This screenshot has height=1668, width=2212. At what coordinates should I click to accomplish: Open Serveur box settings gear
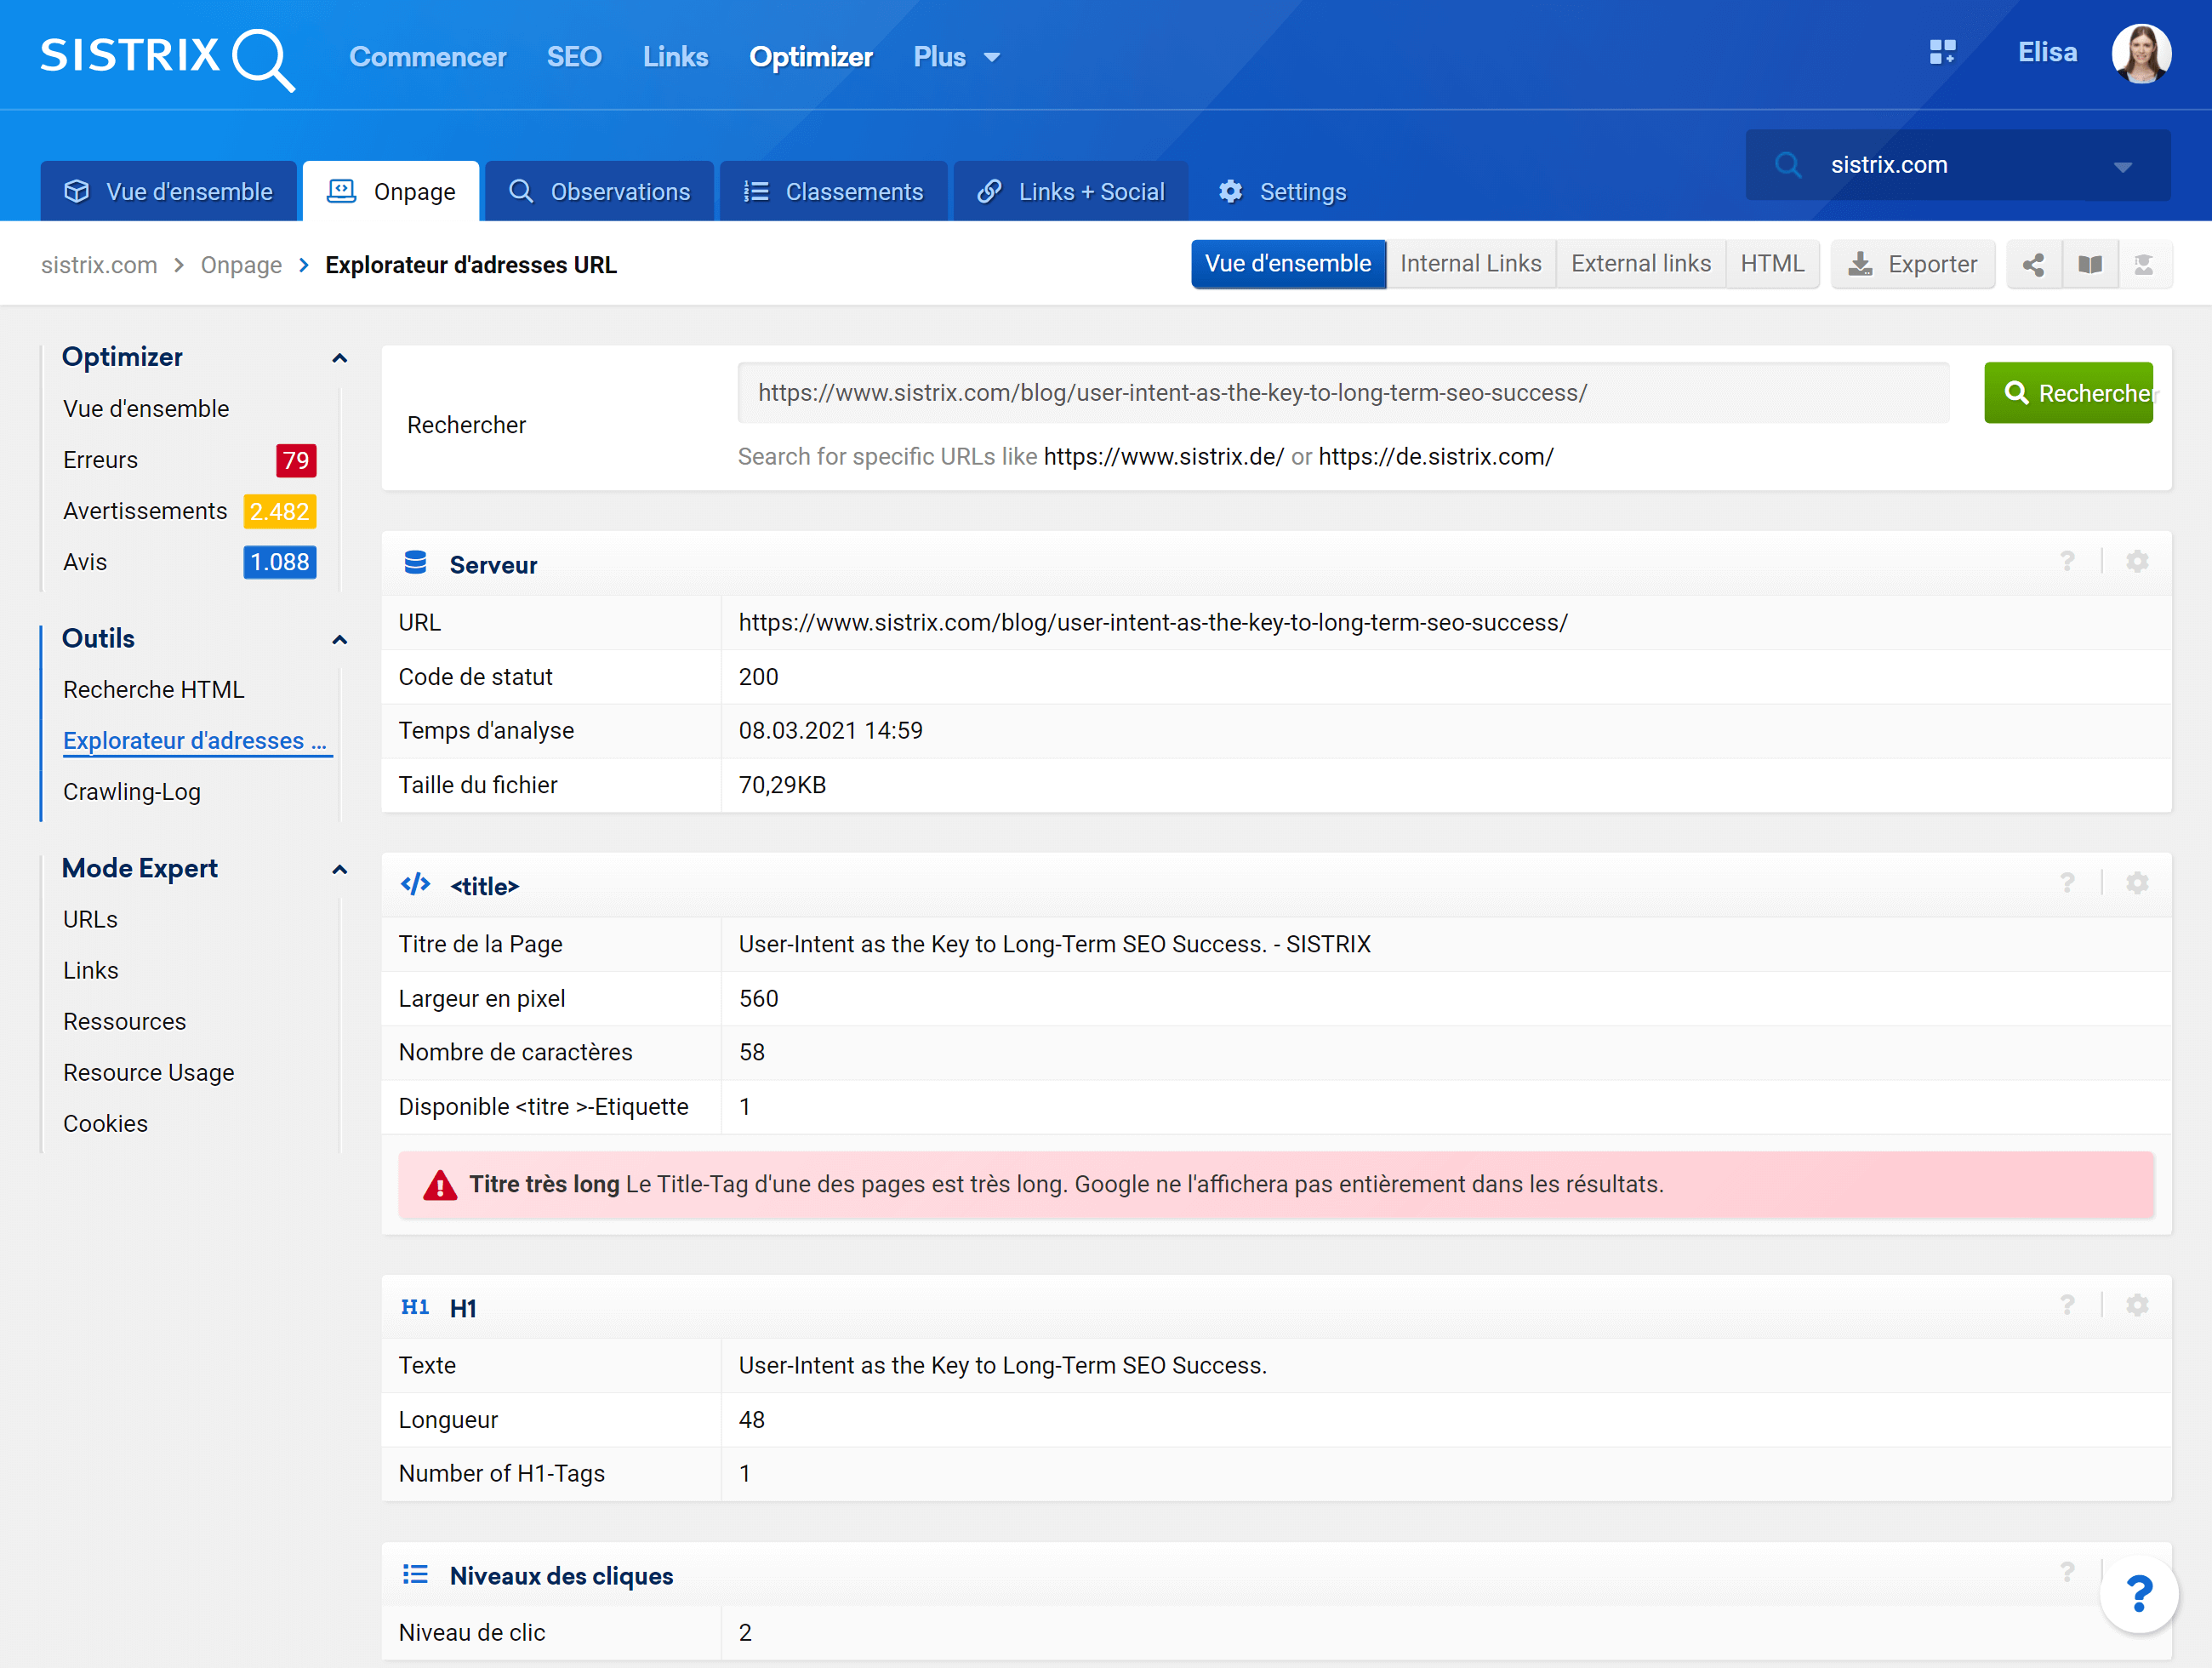pos(2137,562)
